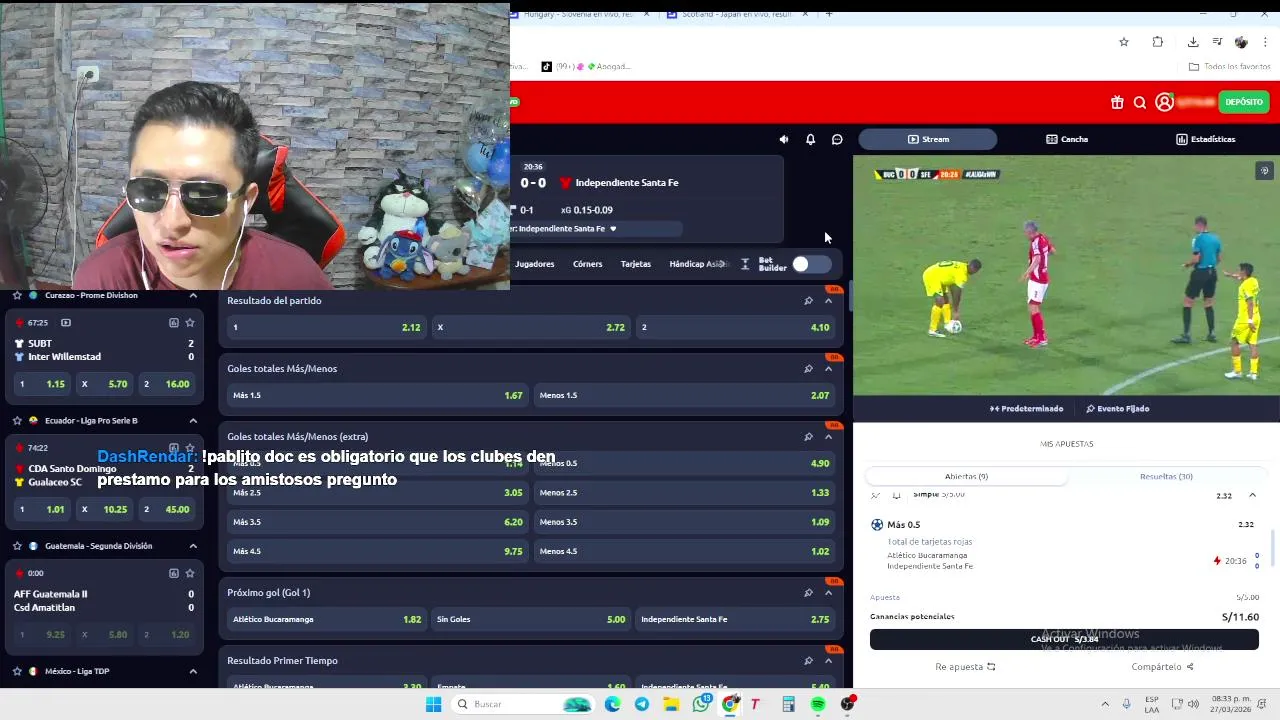This screenshot has height=720, width=1280.
Task: Open the gift promotions icon
Action: (1117, 102)
